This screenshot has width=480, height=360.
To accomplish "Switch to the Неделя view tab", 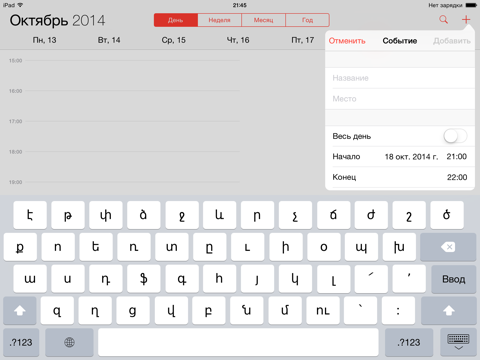I will coord(220,20).
